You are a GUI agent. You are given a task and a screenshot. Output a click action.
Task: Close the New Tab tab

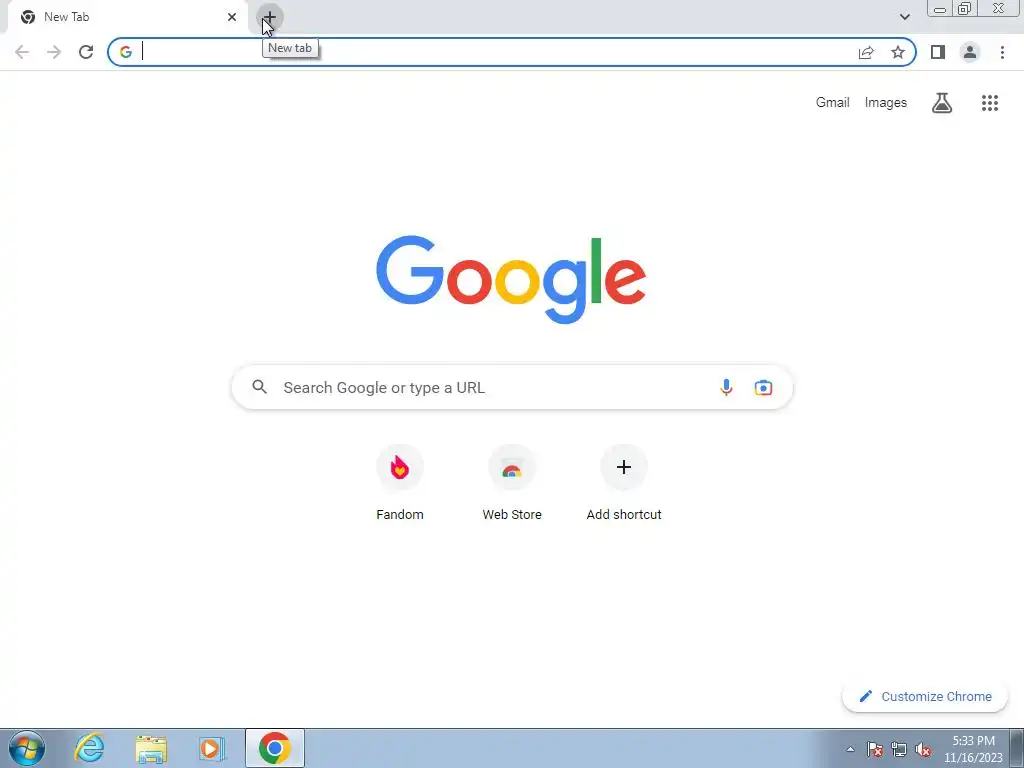click(x=232, y=17)
